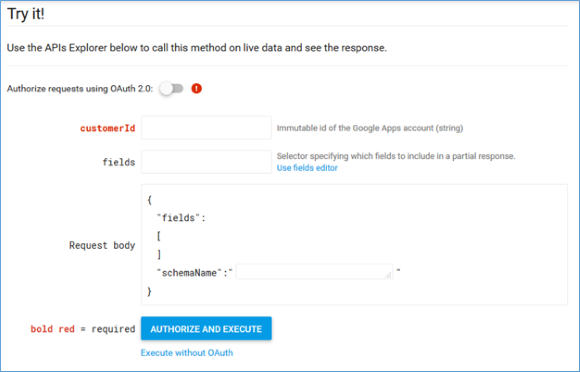Click the Try it! heading
The width and height of the screenshot is (580, 372).
point(26,14)
